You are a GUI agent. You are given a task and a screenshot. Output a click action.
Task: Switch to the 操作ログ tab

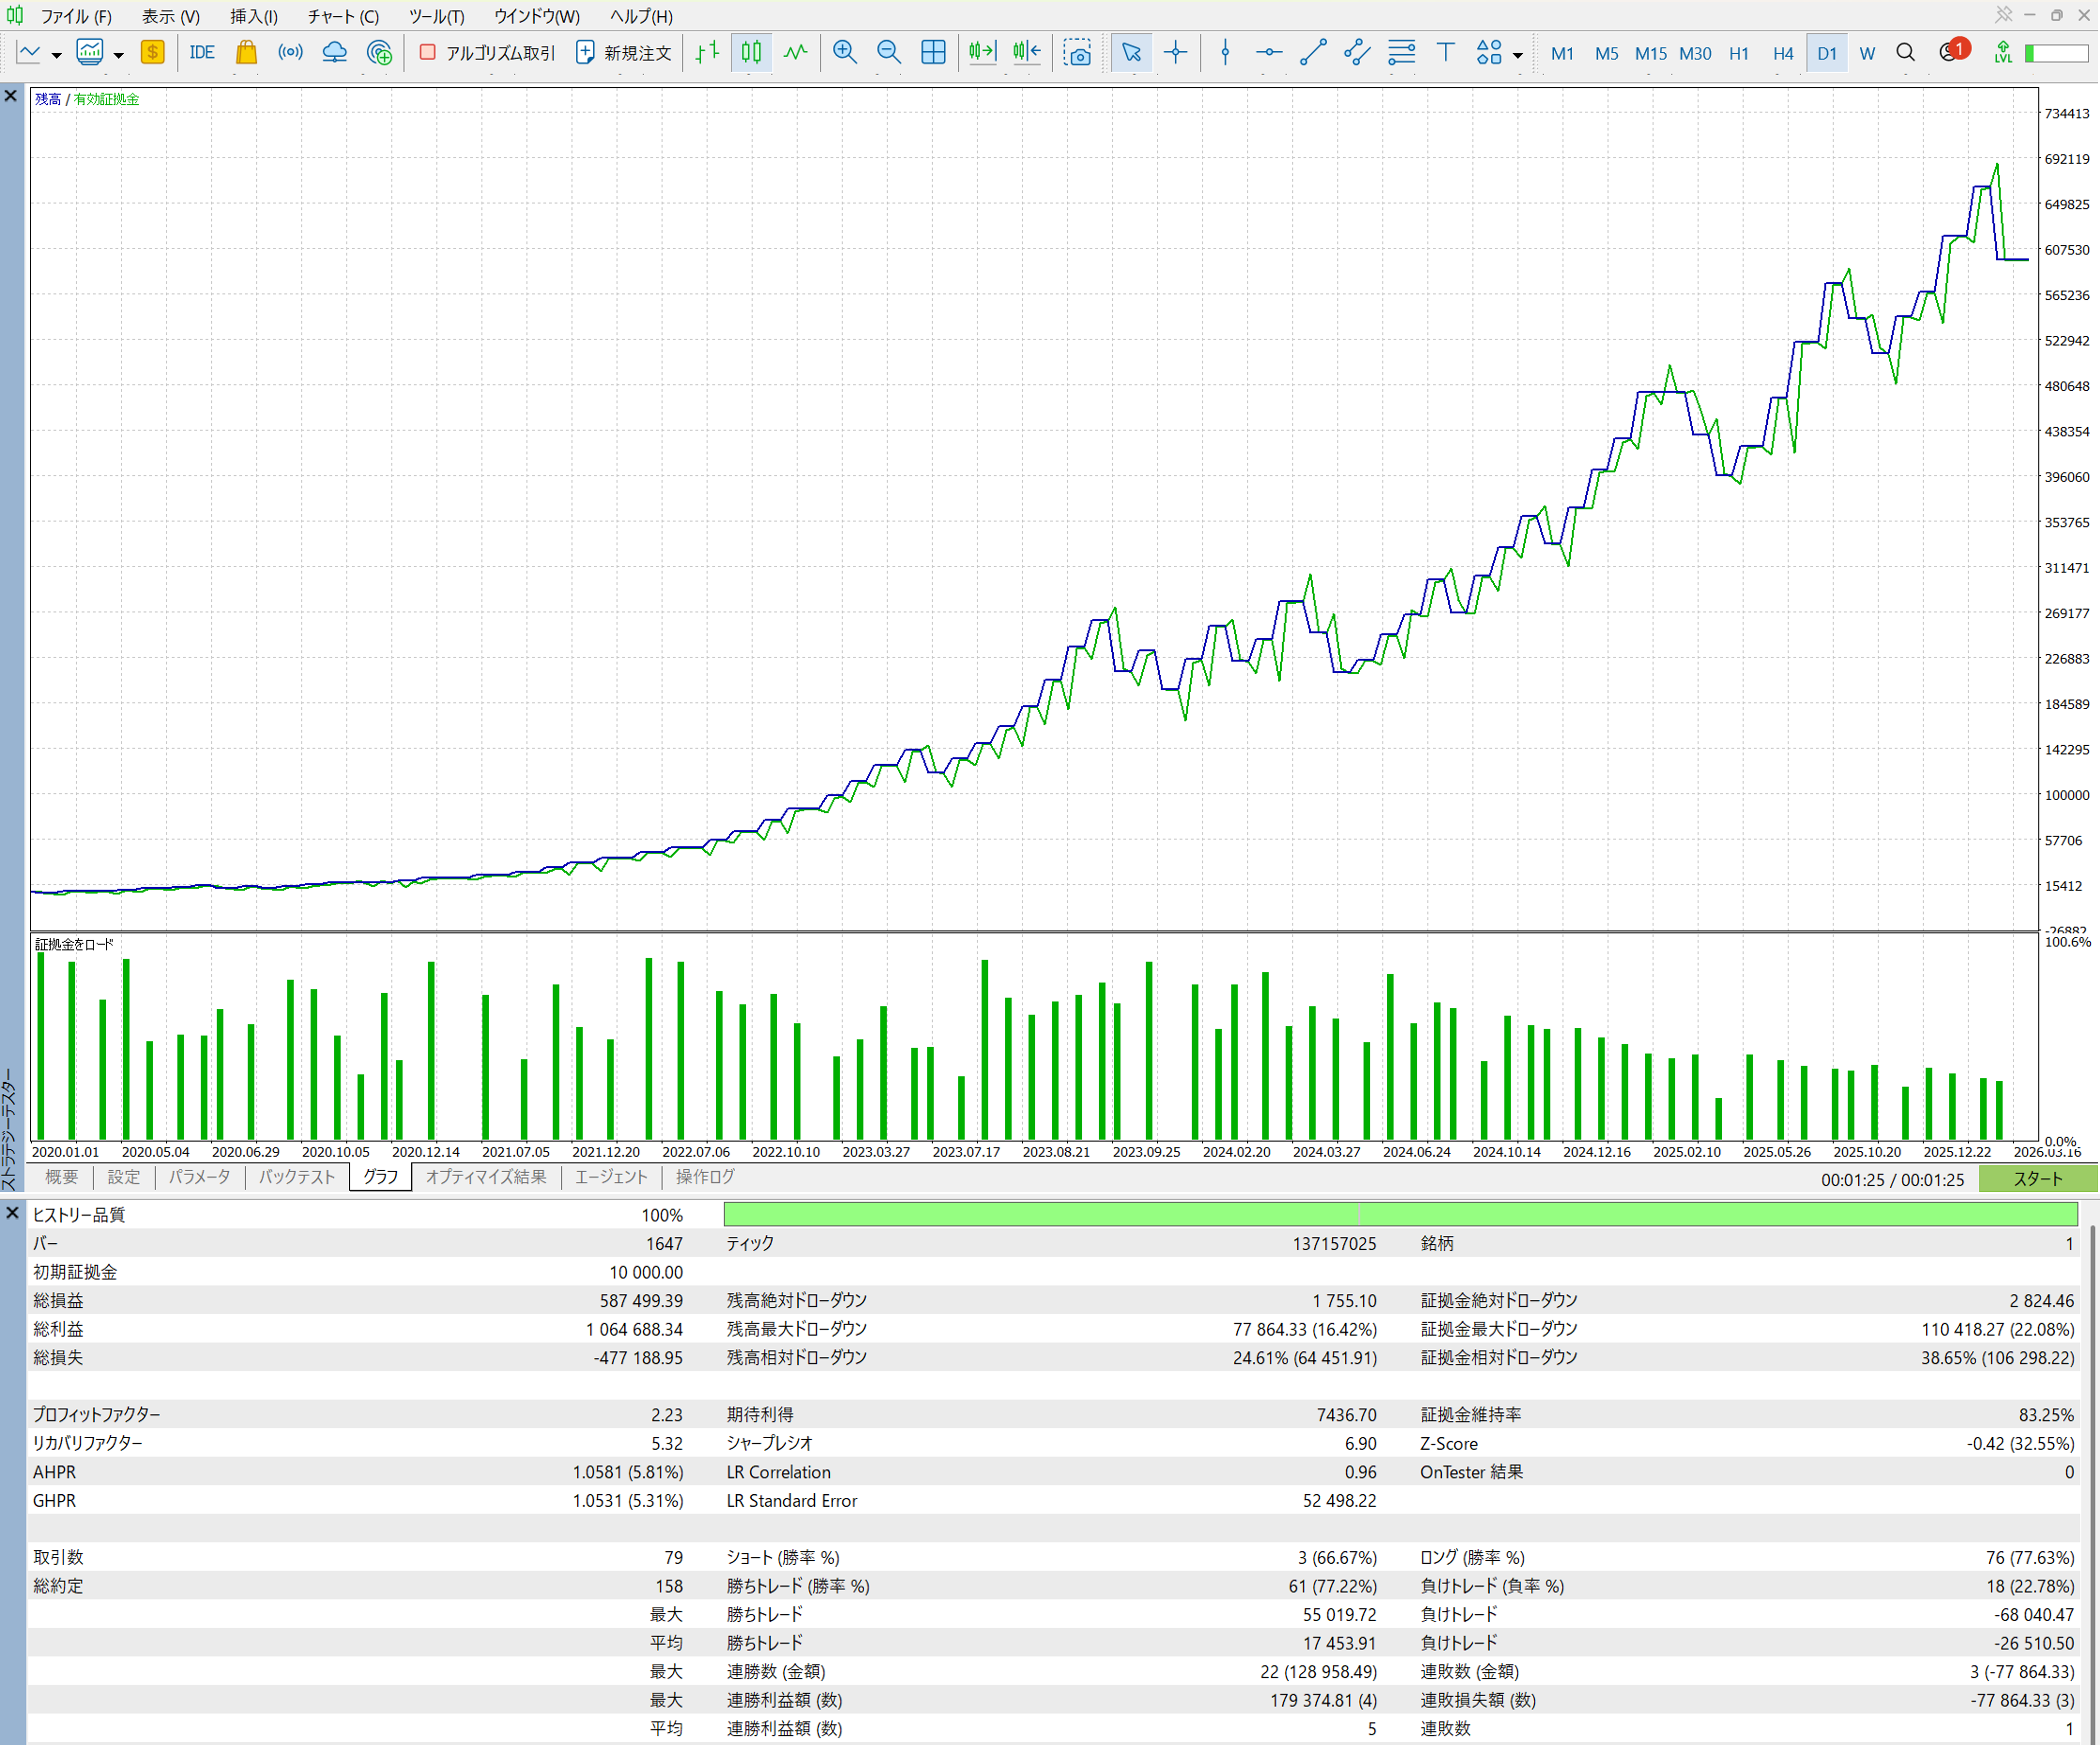[705, 1177]
